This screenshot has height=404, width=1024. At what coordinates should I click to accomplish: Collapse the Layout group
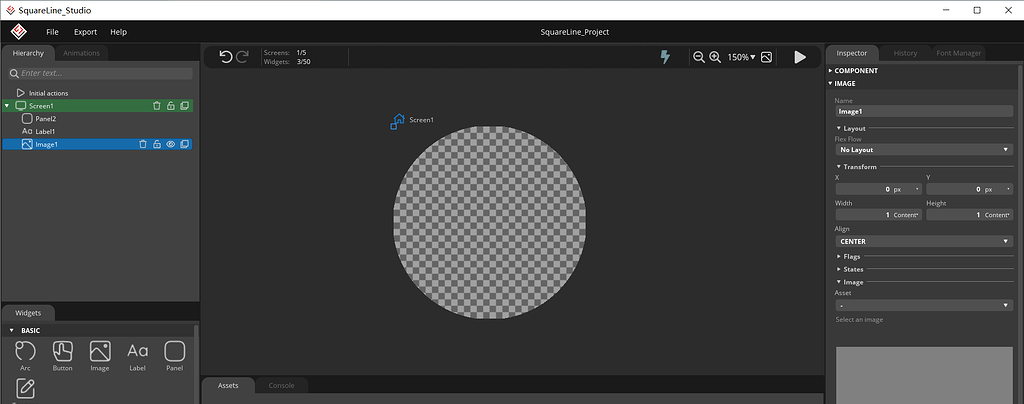tap(839, 129)
